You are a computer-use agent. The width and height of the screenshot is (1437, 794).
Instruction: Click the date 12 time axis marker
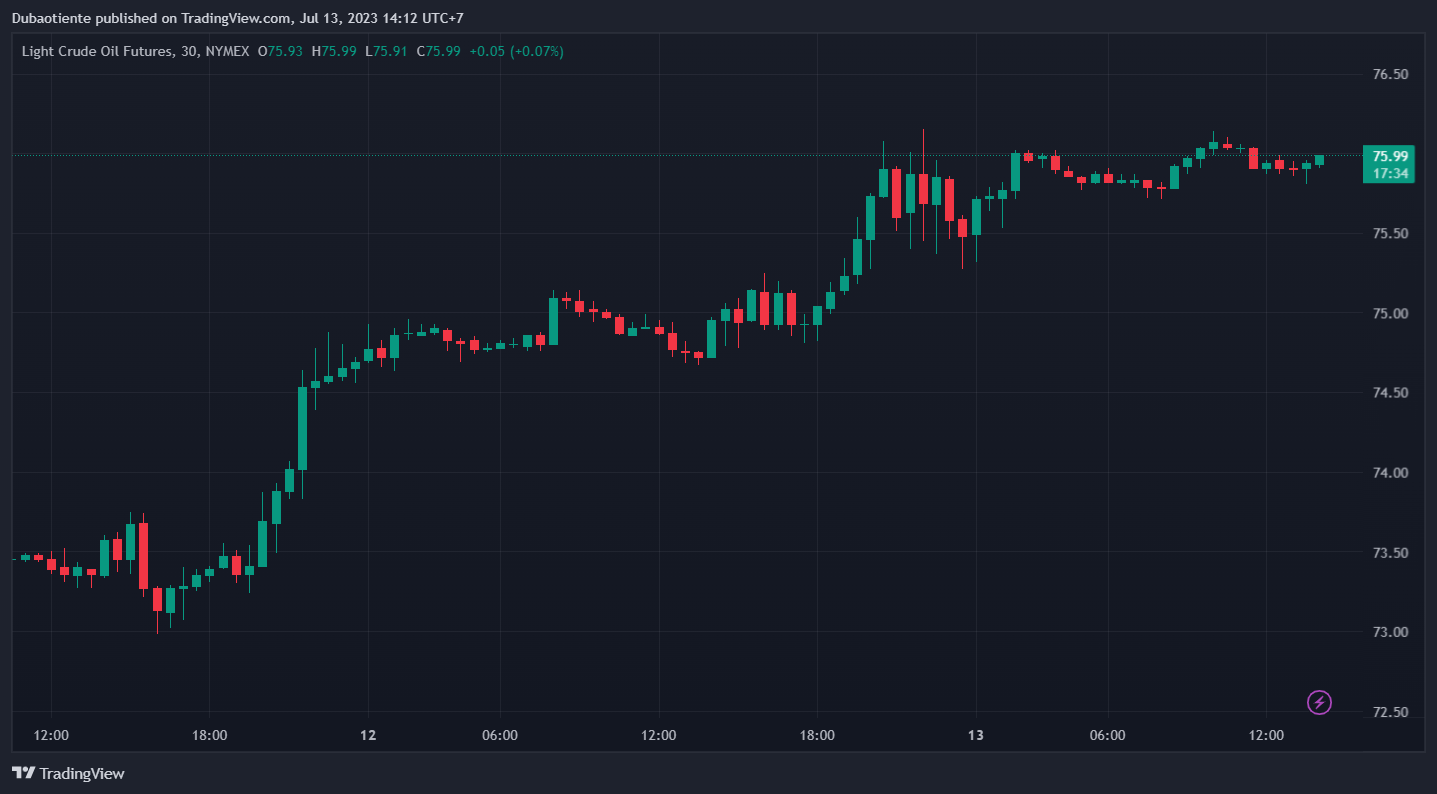368,735
